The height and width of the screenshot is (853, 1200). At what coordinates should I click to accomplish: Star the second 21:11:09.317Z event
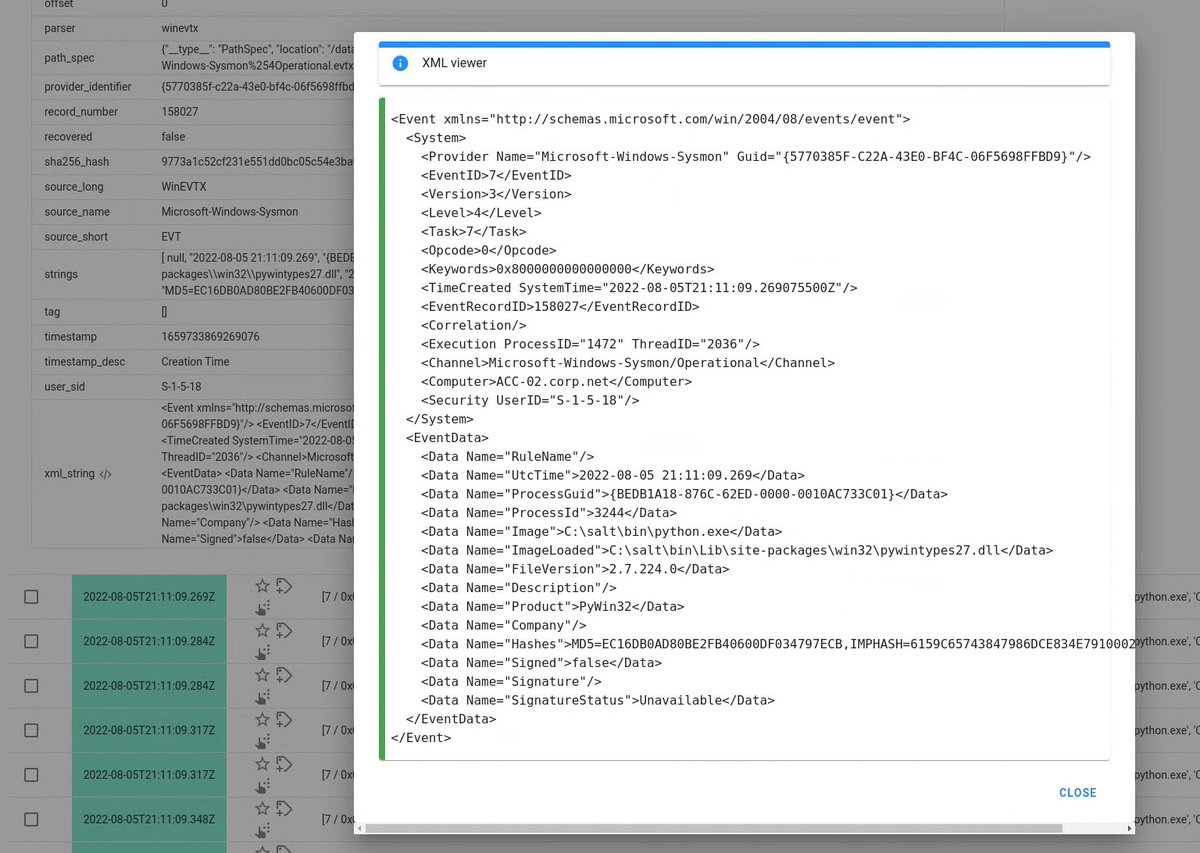[262, 764]
